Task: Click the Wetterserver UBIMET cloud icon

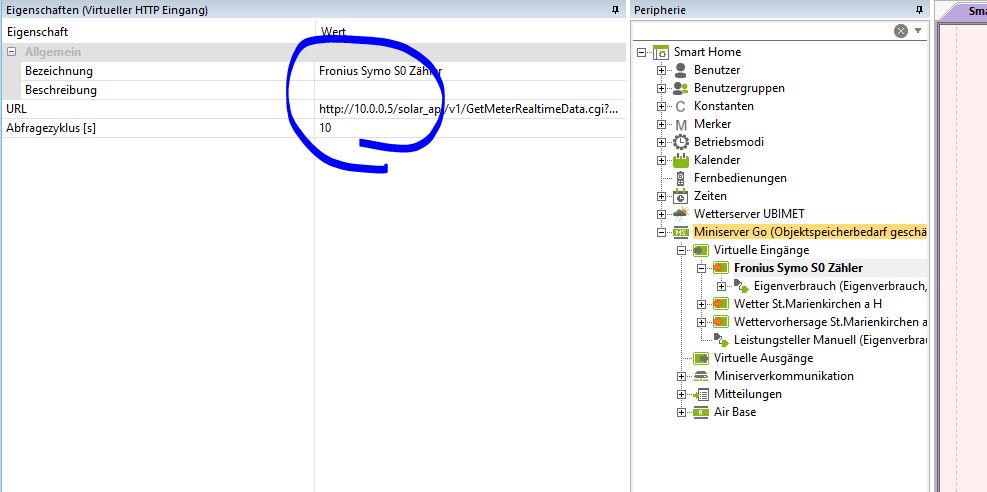Action: (681, 214)
